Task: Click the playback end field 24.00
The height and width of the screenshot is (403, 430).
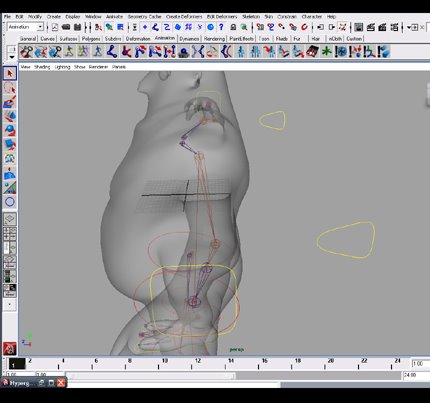Action: (x=416, y=375)
